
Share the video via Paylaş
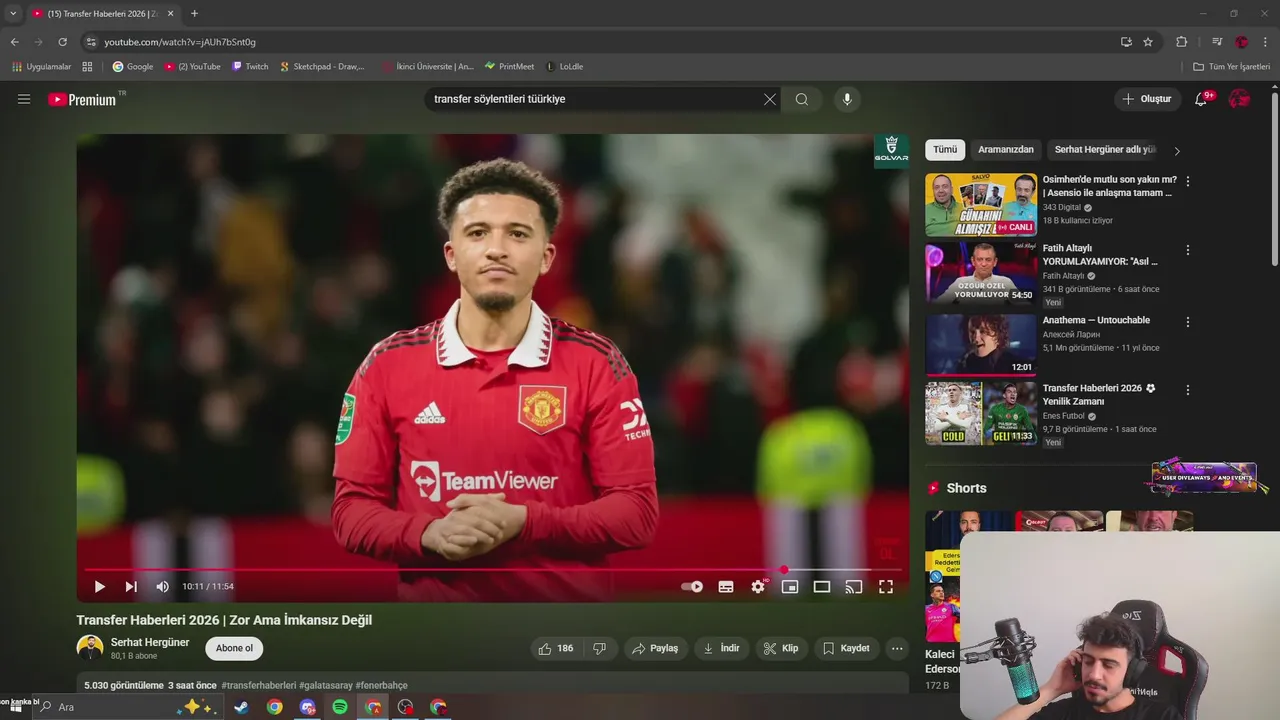pyautogui.click(x=655, y=648)
